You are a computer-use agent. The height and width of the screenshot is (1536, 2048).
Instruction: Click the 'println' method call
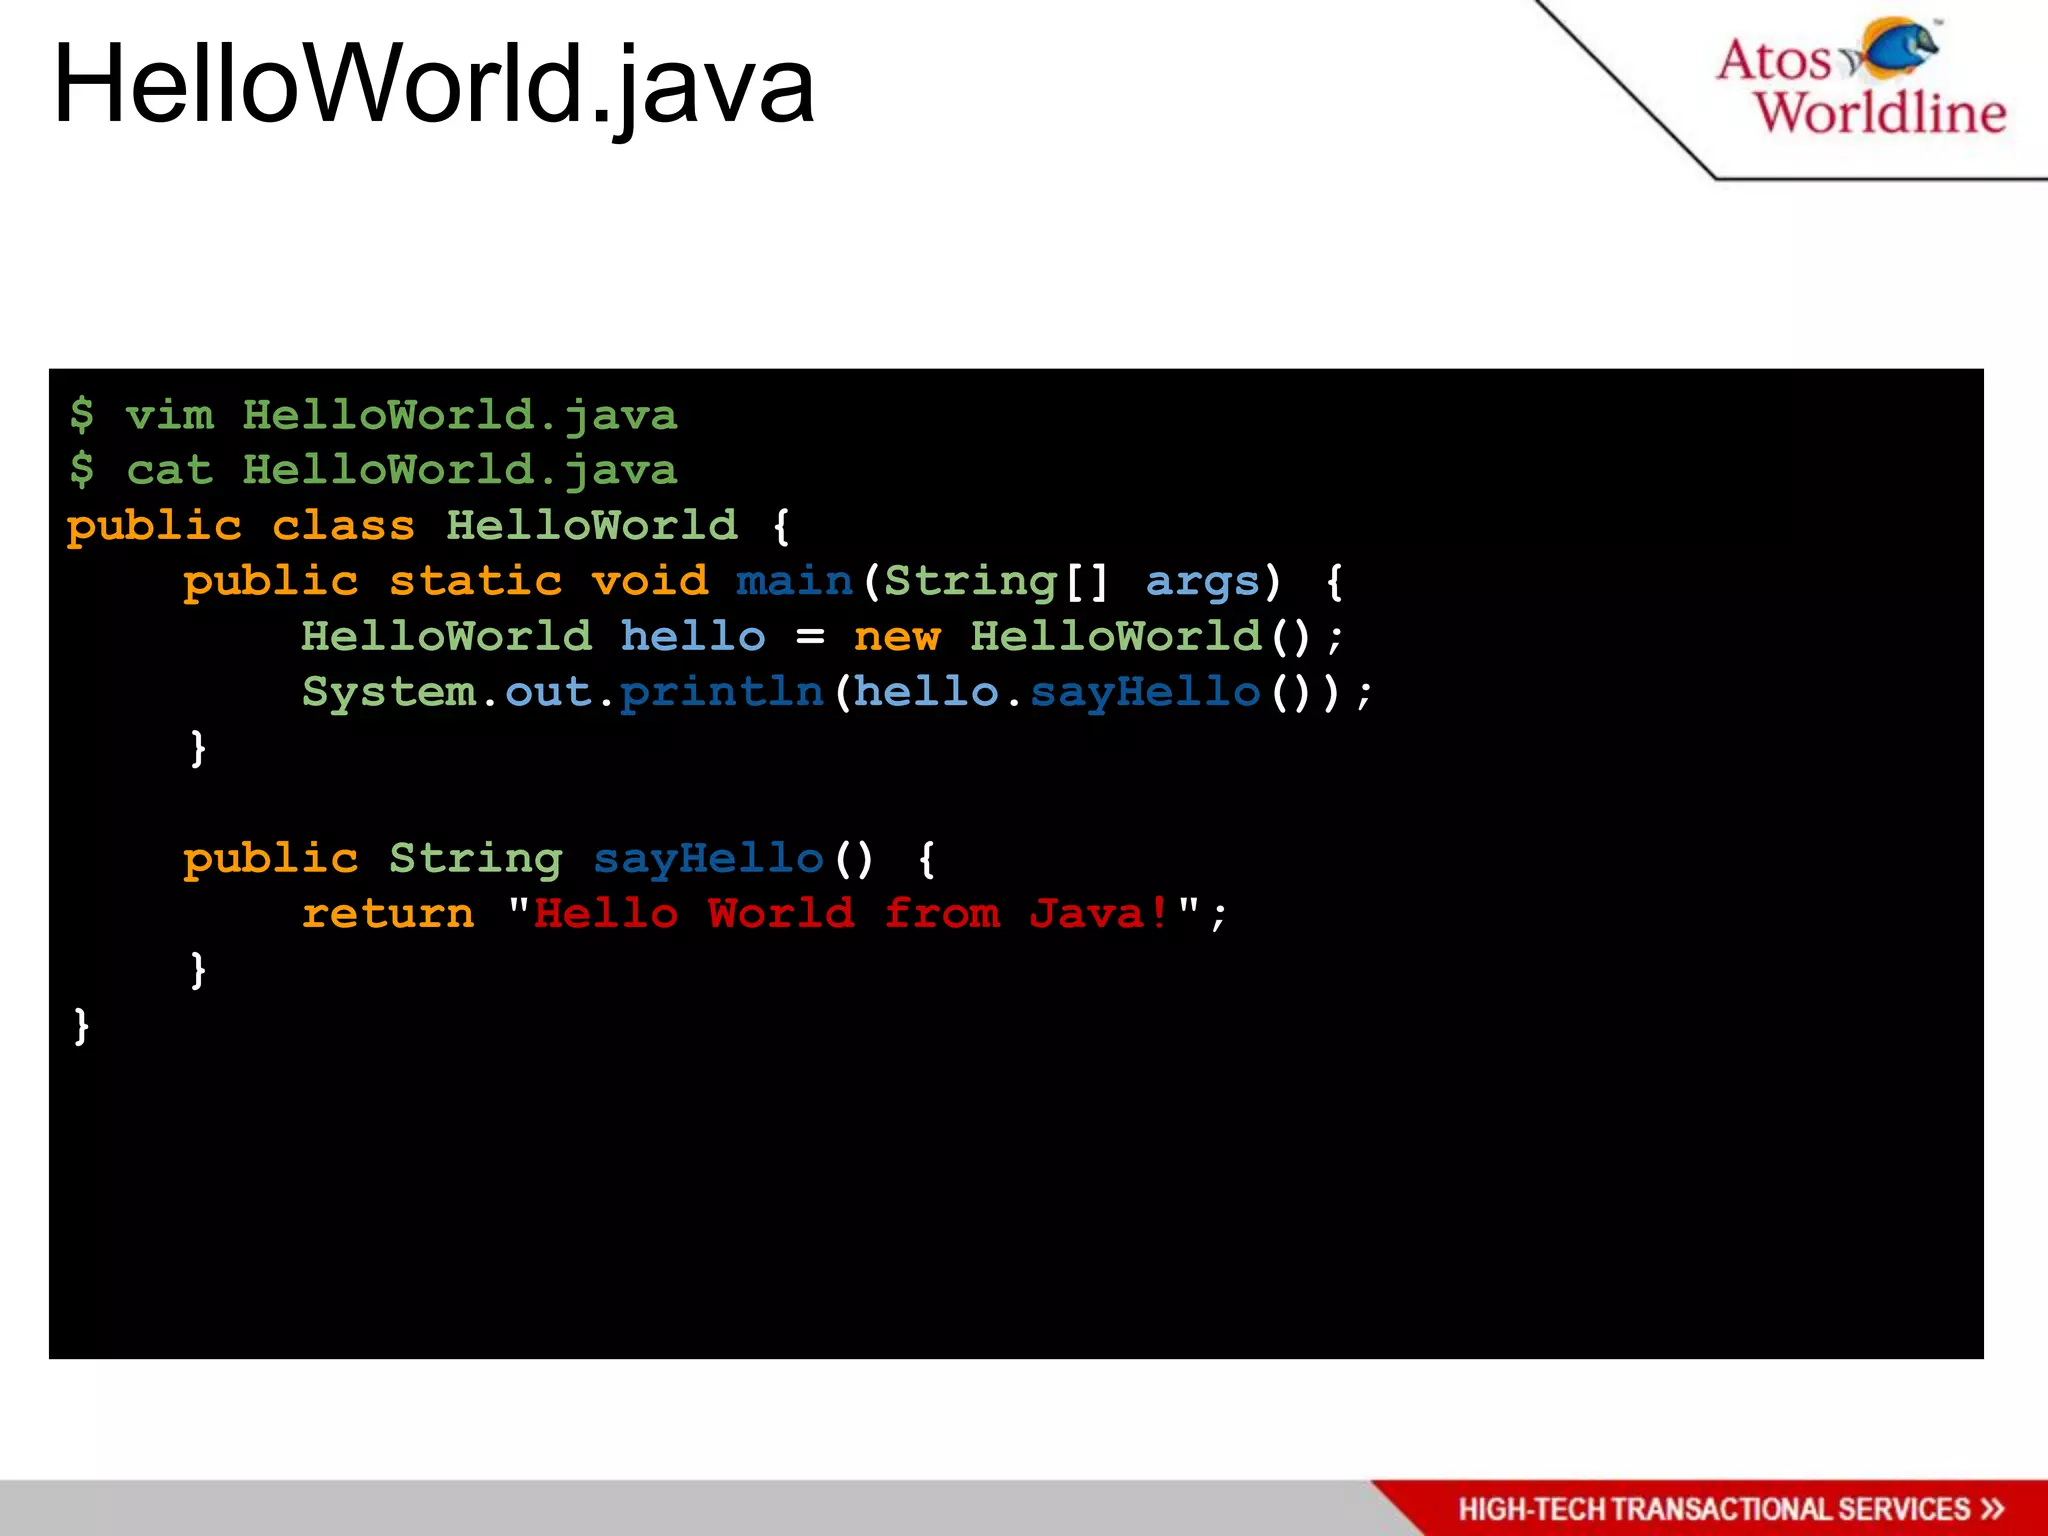(722, 692)
